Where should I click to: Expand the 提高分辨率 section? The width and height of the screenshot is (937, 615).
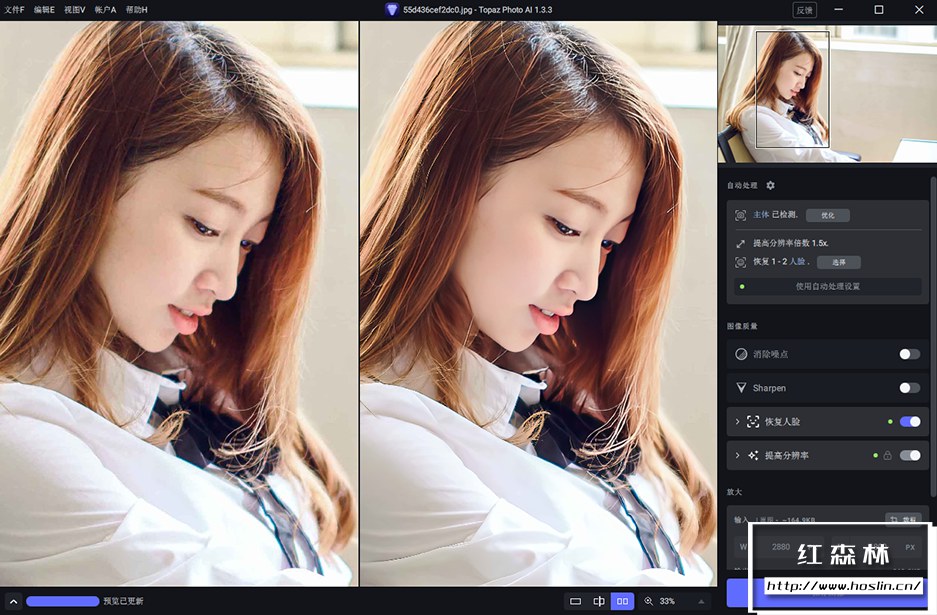point(737,455)
